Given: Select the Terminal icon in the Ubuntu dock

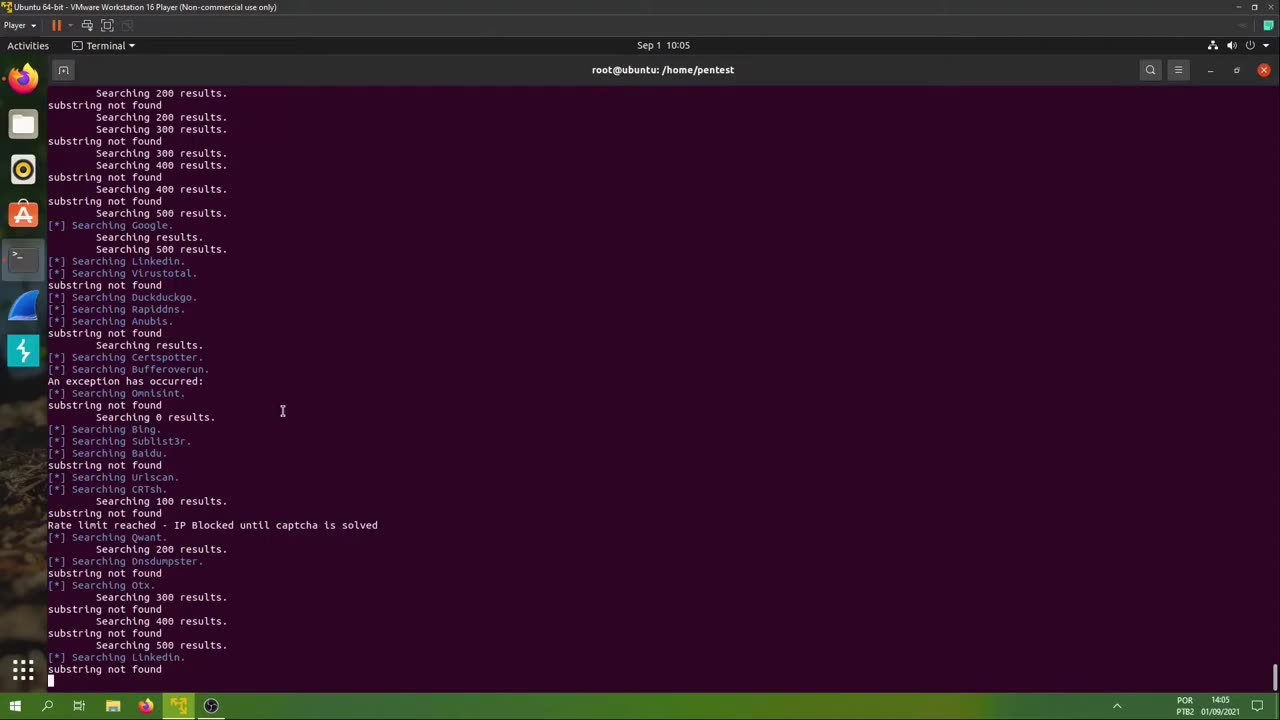Looking at the screenshot, I should pyautogui.click(x=23, y=259).
